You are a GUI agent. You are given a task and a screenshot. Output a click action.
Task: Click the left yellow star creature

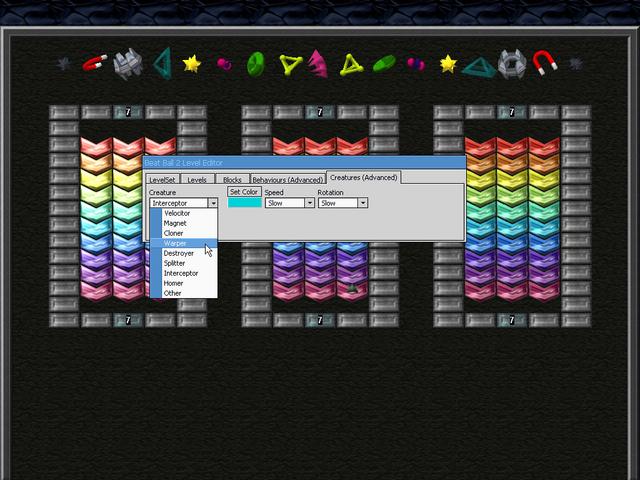(x=192, y=64)
